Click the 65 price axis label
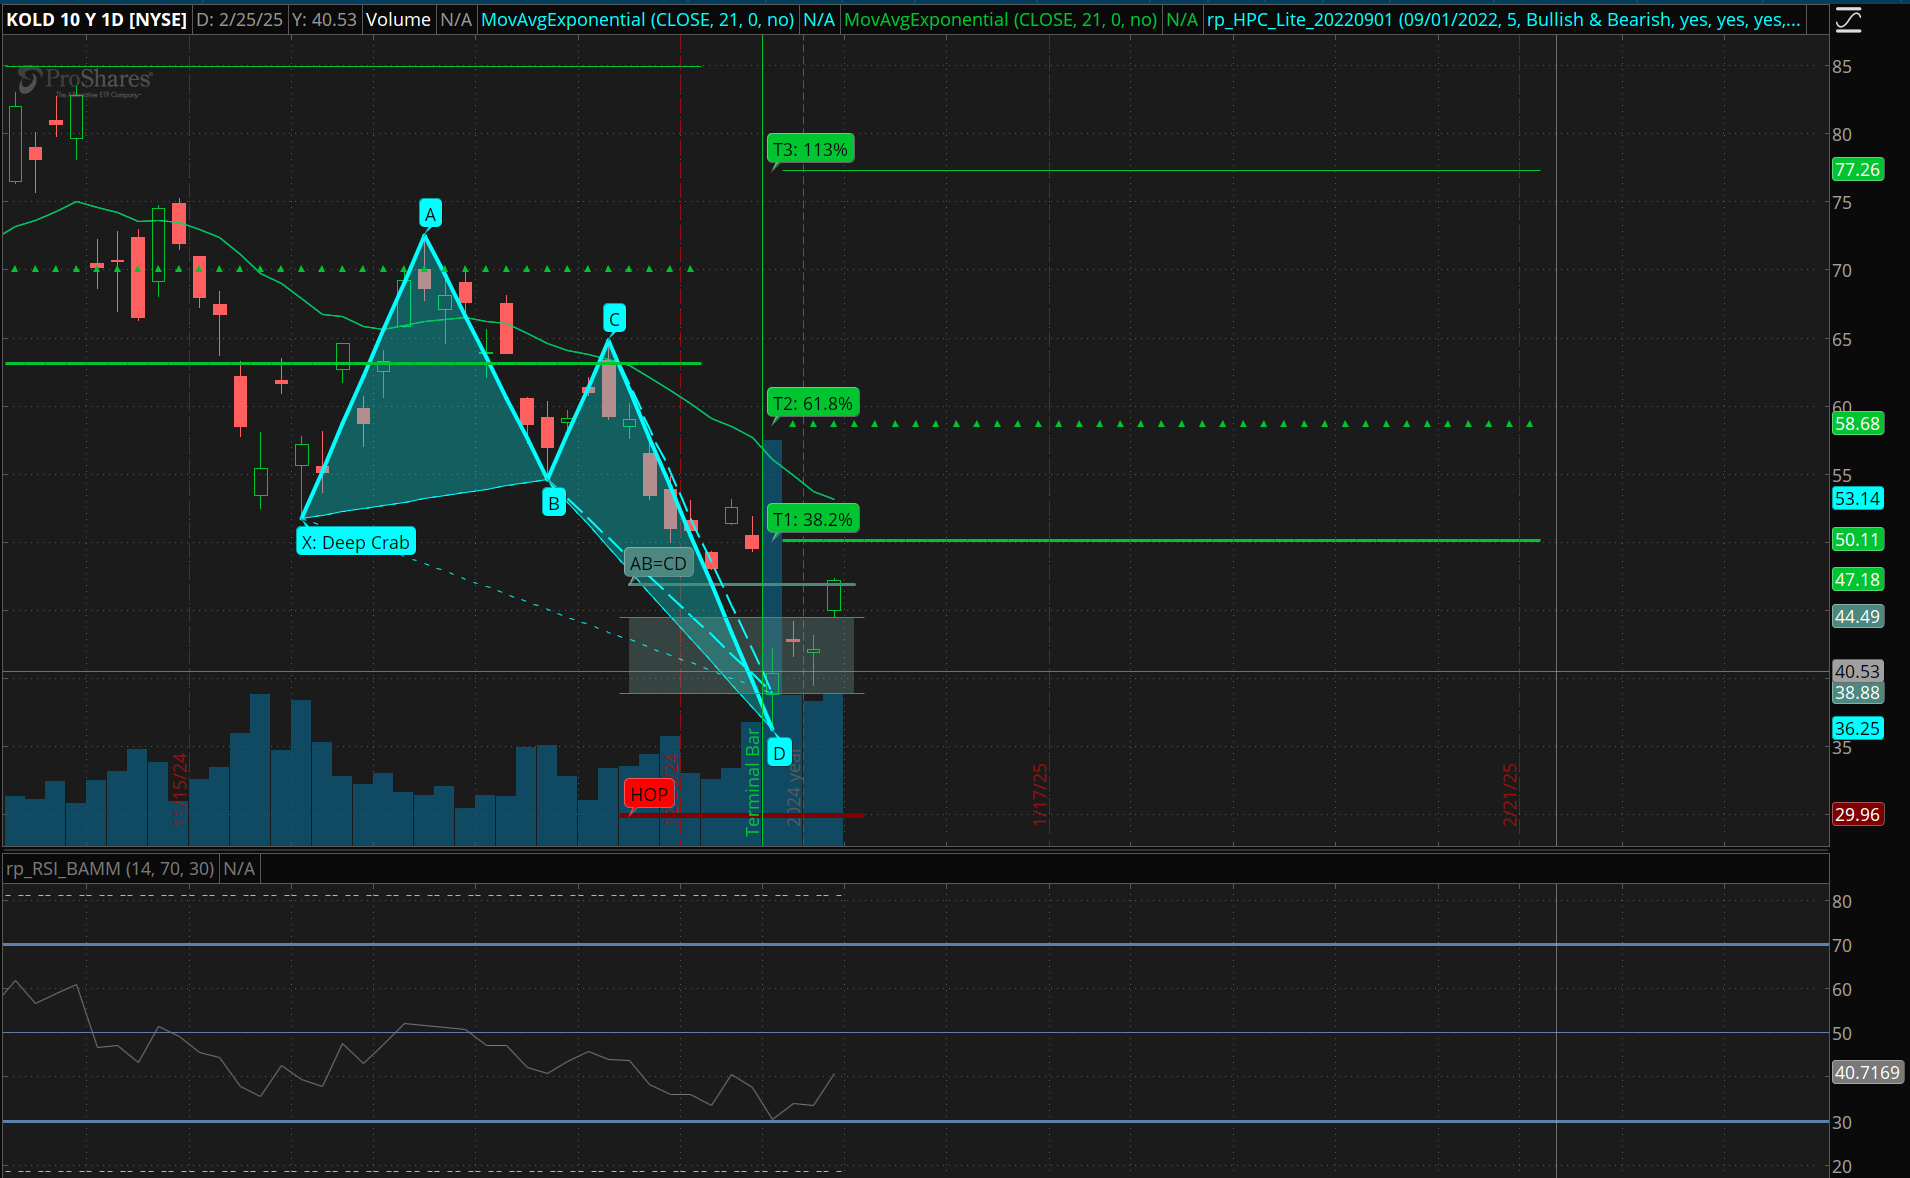 click(x=1842, y=340)
